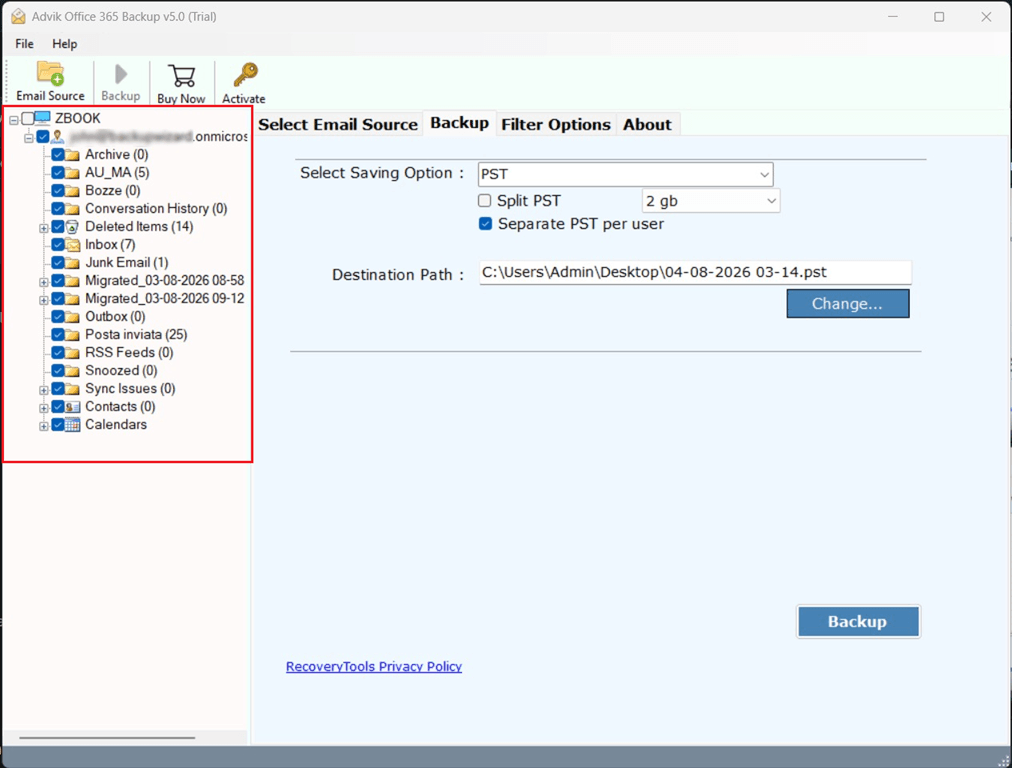Expand the Deleted Items node

(x=43, y=228)
